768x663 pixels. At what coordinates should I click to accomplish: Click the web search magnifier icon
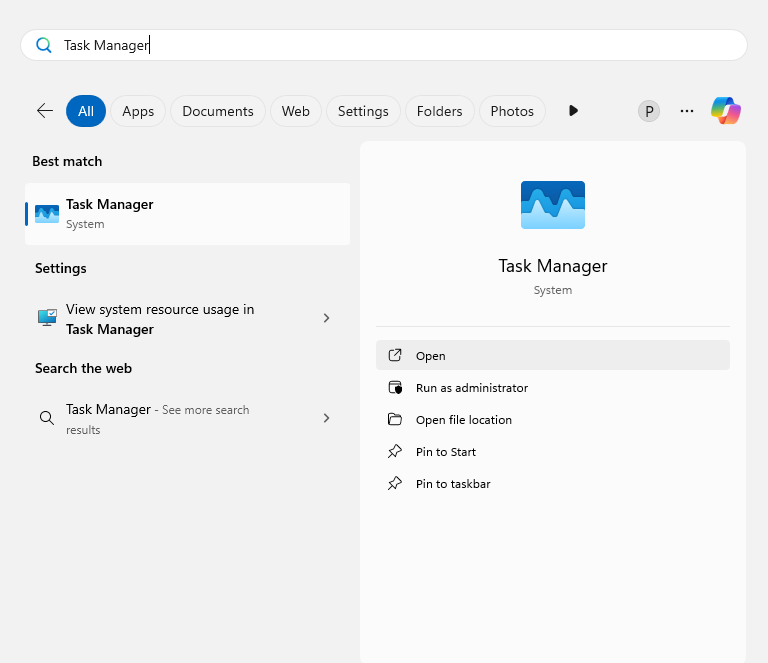47,418
